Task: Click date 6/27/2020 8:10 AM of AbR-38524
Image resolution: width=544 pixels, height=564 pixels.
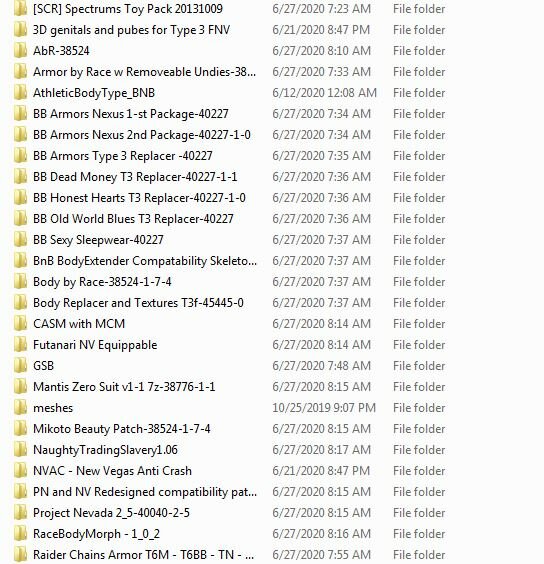Action: 321,51
